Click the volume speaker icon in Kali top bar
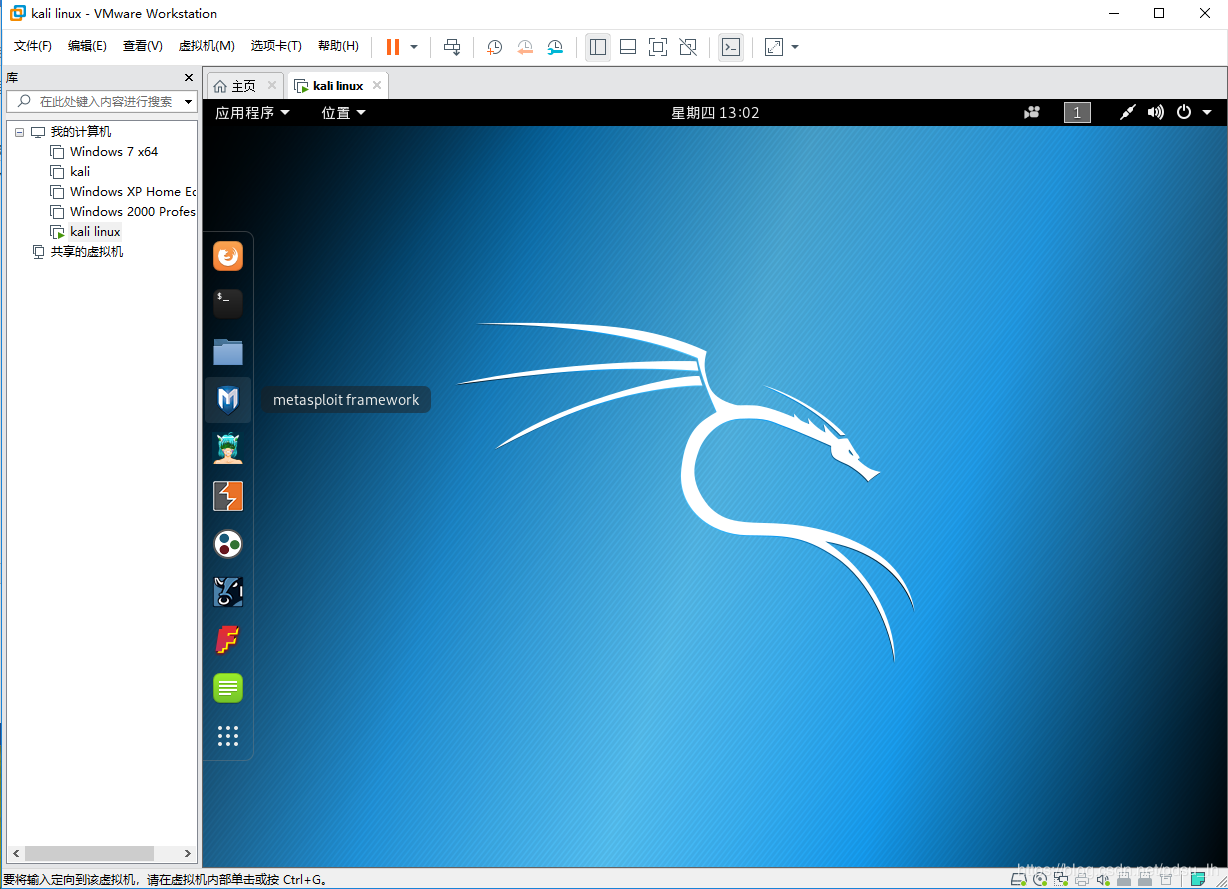1228x889 pixels. click(1155, 113)
